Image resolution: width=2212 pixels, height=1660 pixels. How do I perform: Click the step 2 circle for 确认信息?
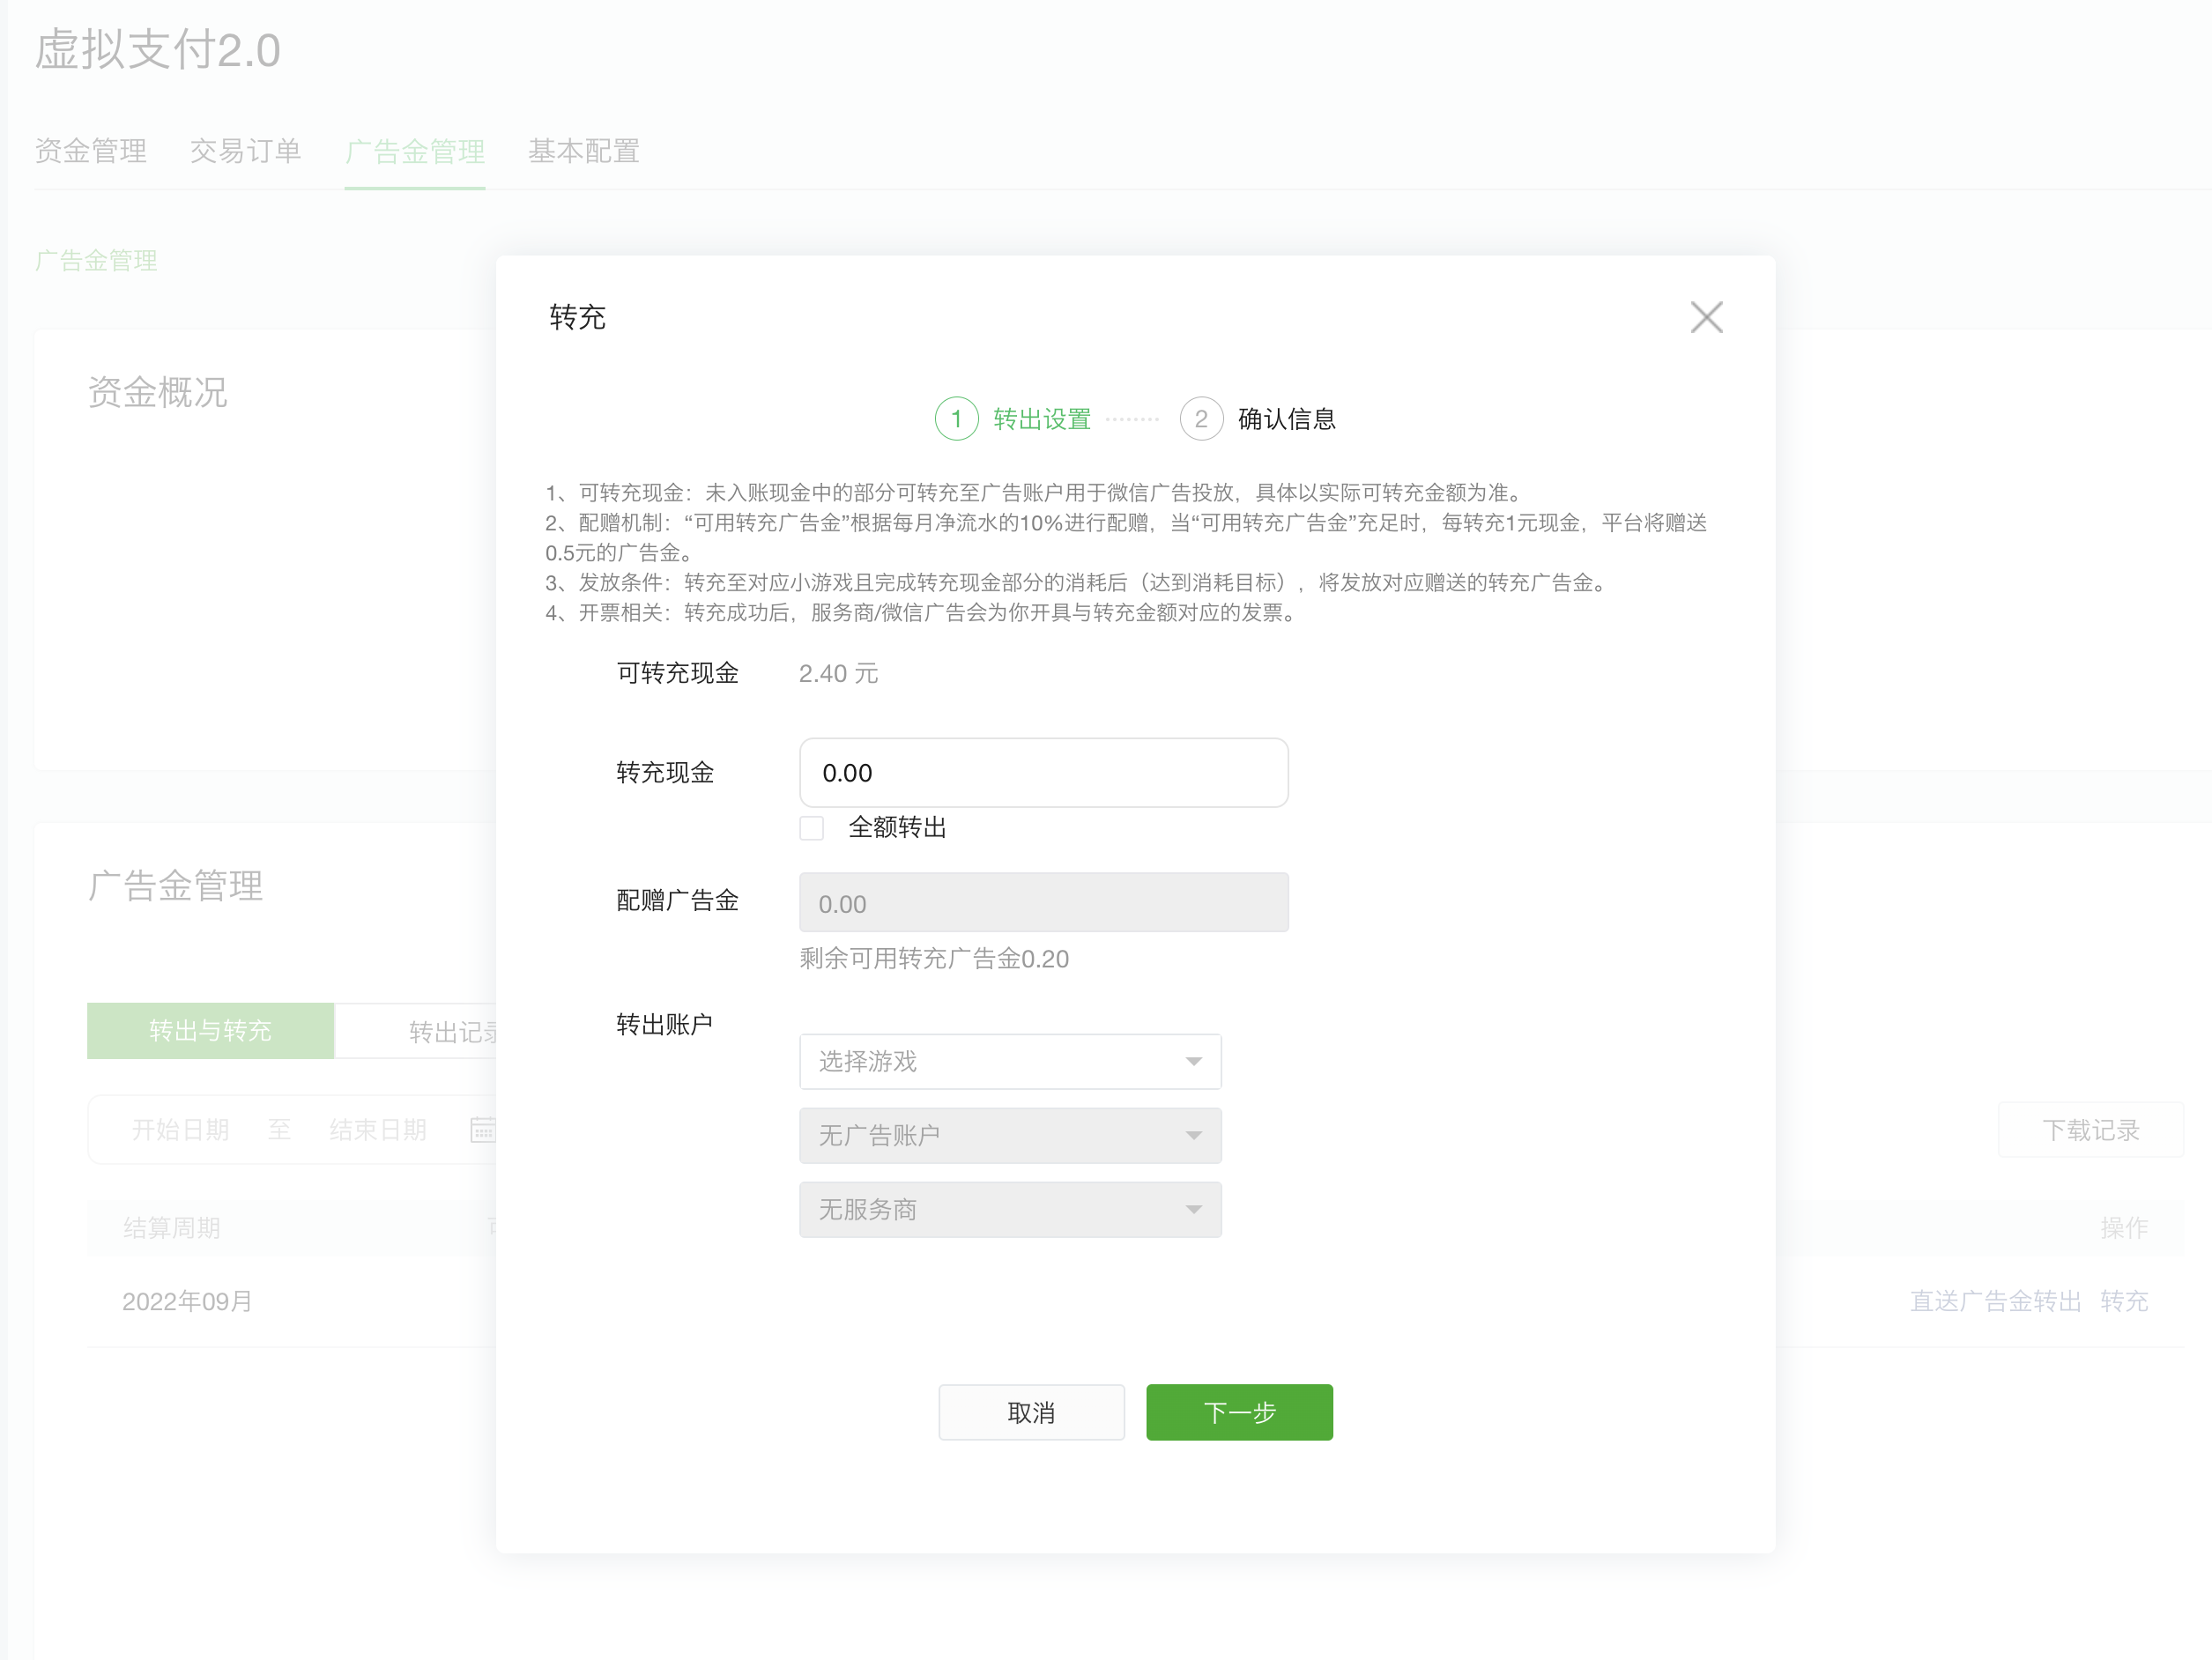click(x=1201, y=419)
